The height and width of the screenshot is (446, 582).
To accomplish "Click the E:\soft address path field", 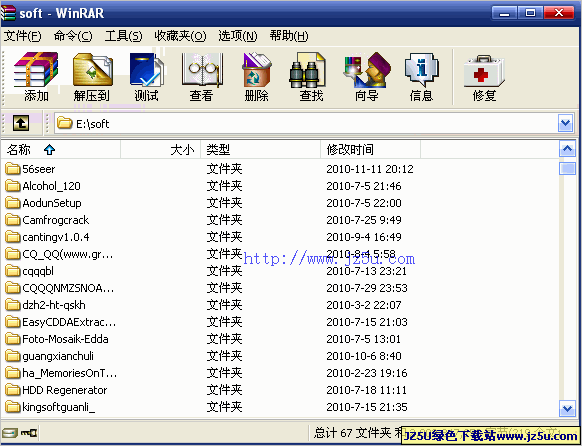I will [306, 123].
